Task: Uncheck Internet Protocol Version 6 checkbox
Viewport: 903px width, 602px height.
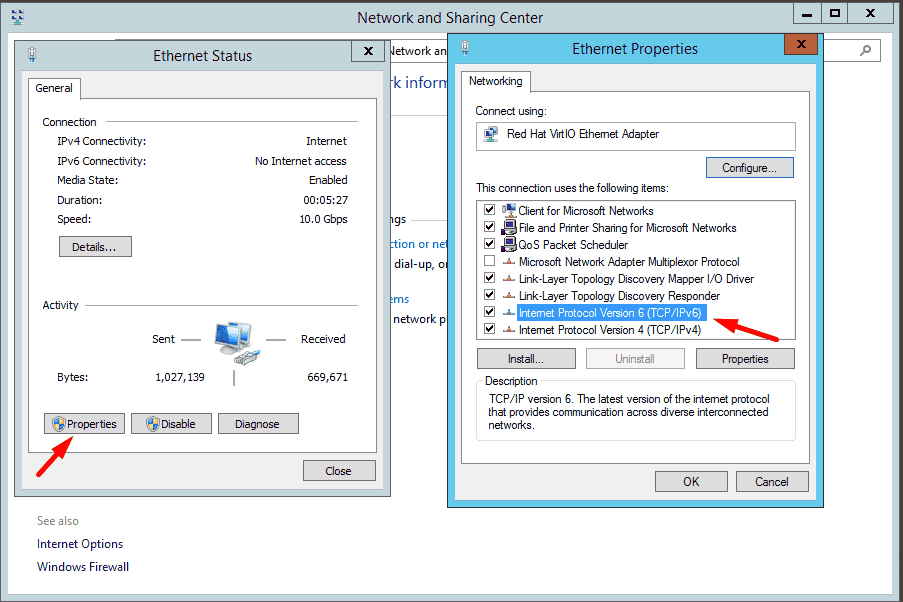Action: pyautogui.click(x=489, y=313)
